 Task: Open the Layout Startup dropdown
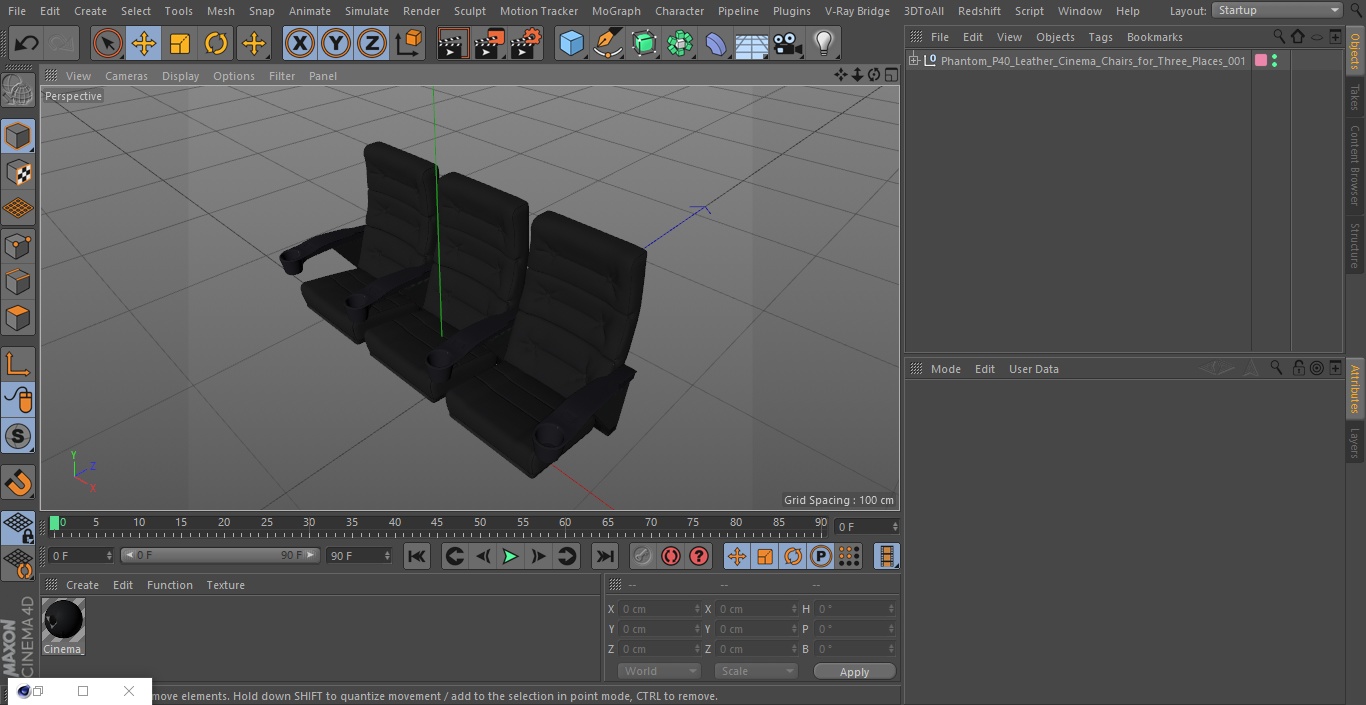(x=1278, y=10)
